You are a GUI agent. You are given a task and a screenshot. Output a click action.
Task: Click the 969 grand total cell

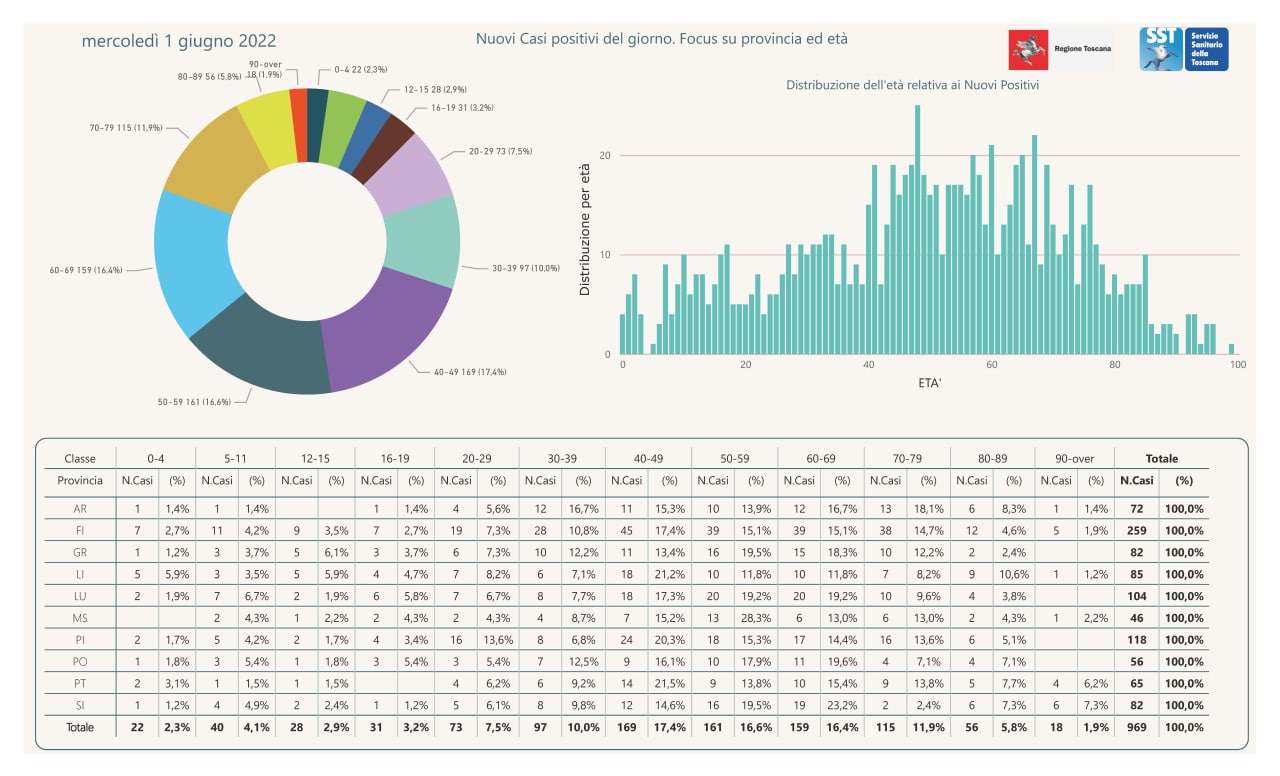click(1136, 727)
